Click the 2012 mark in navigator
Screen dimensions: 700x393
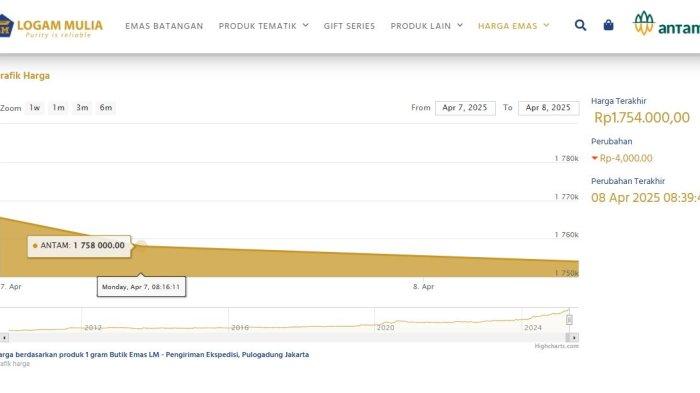93,327
